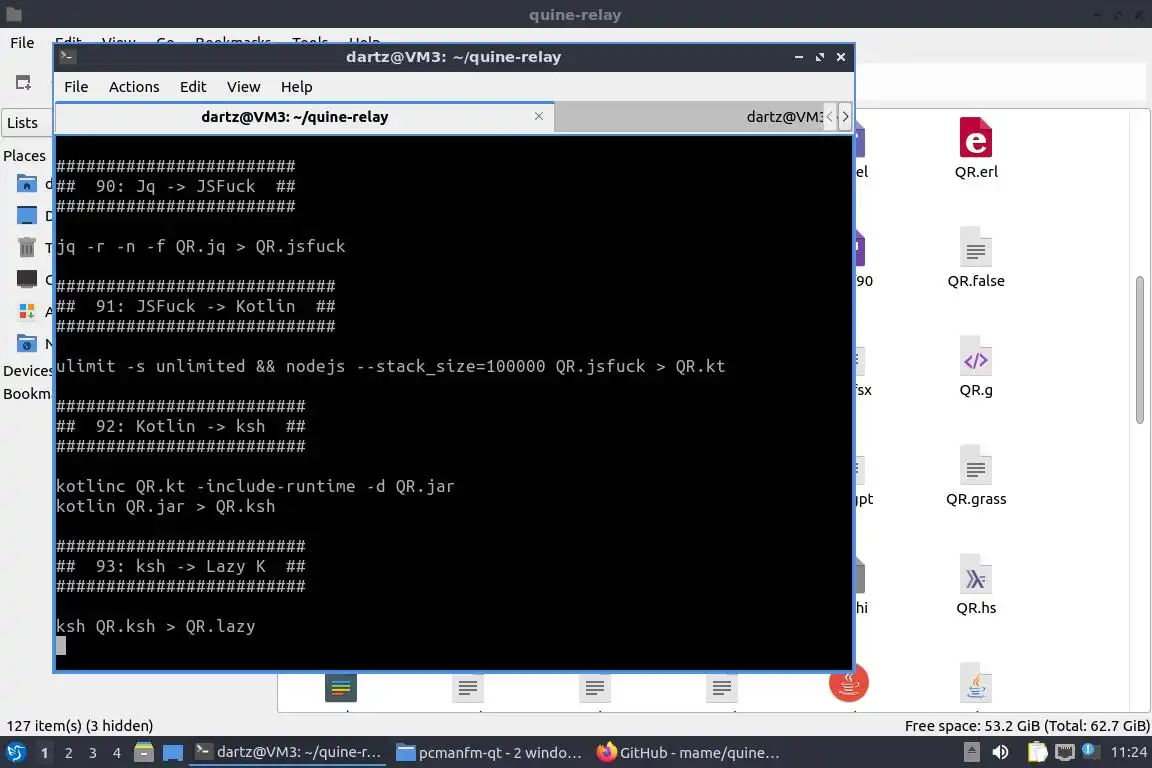Switch to virtual desktop 4
Image resolution: width=1152 pixels, height=768 pixels.
pyautogui.click(x=117, y=753)
